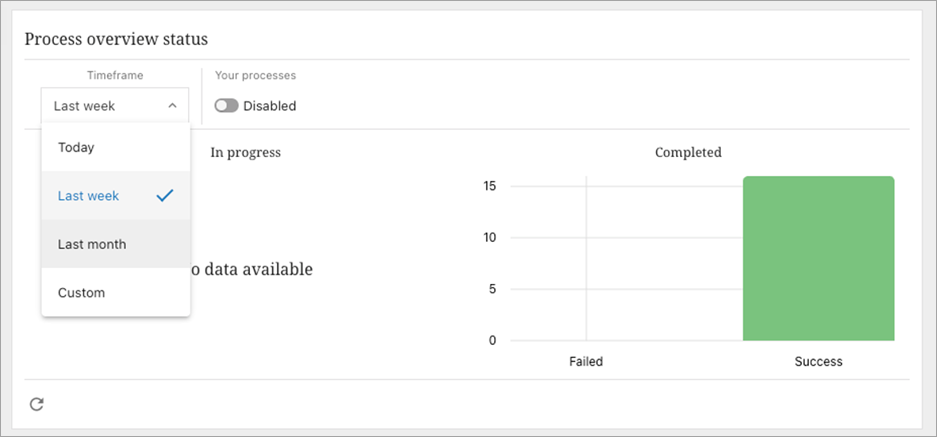The image size is (937, 437).
Task: Click the Process overview status heading
Action: tap(116, 39)
